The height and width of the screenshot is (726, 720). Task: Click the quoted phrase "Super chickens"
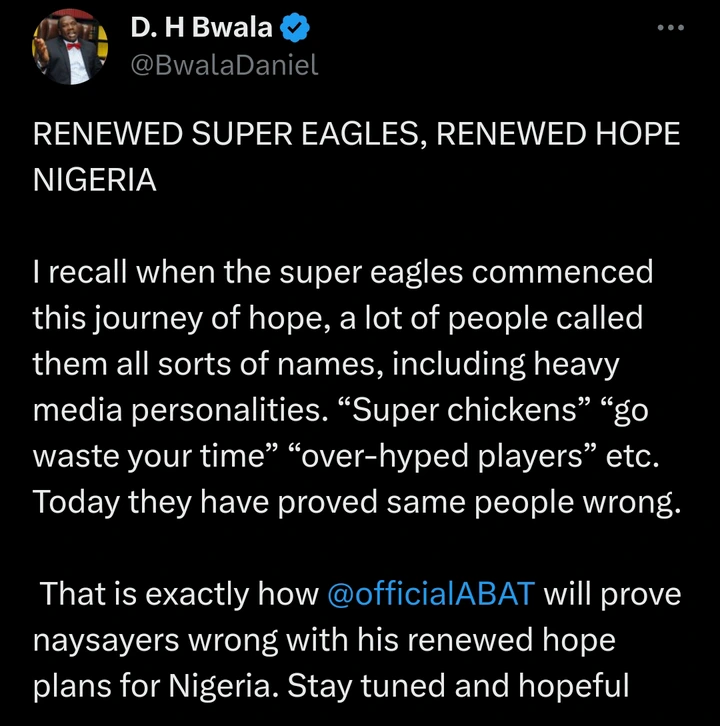point(465,410)
